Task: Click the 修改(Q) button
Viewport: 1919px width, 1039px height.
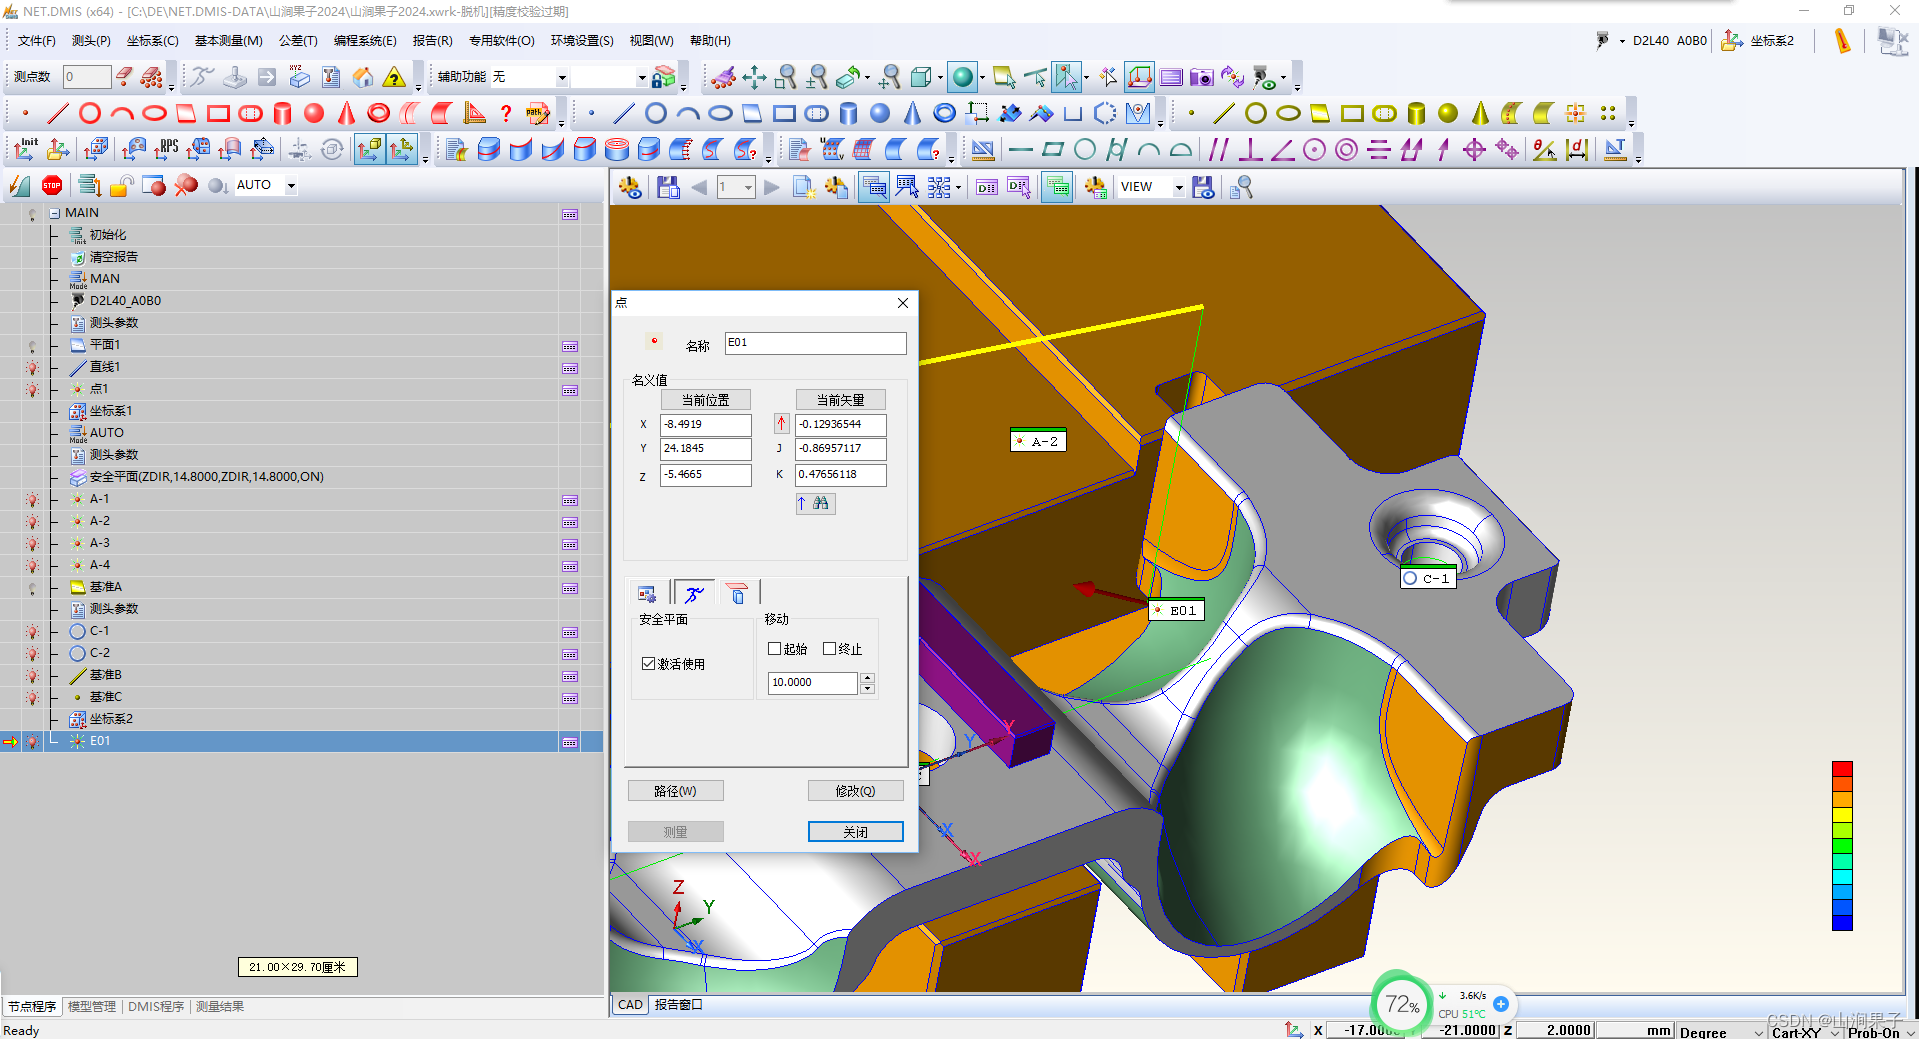Action: 855,791
